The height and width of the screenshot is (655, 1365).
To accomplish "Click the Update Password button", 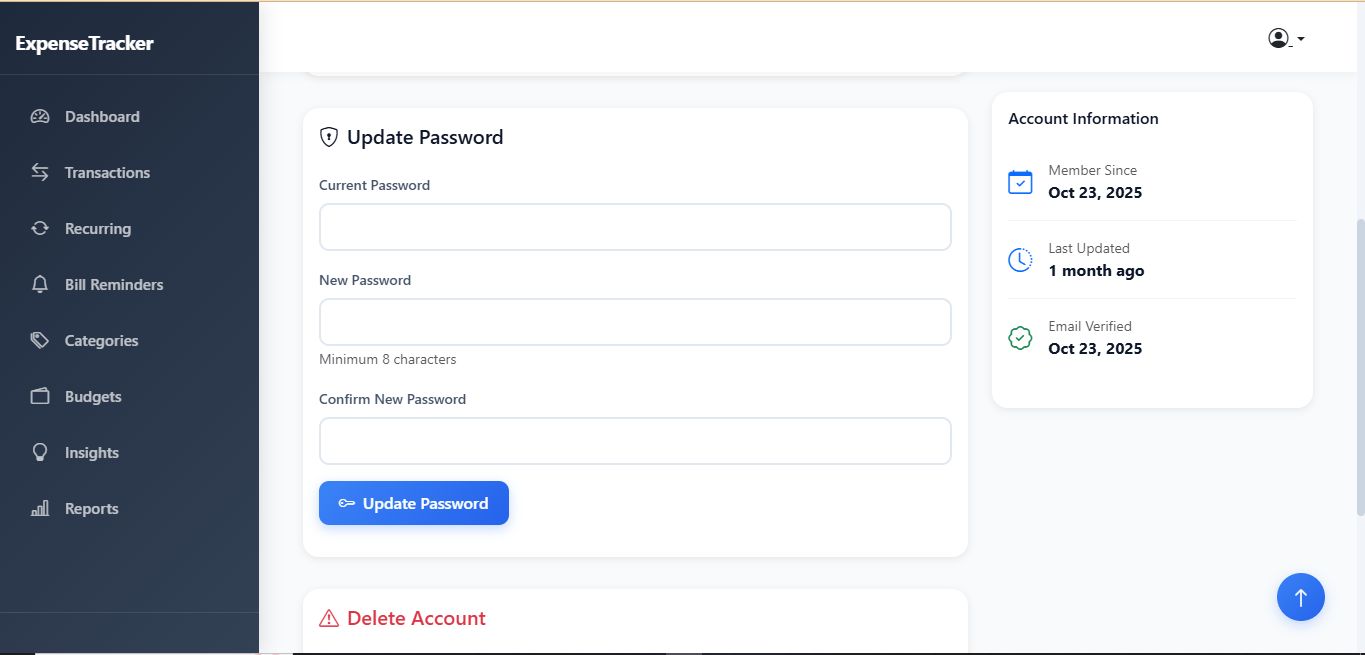I will coord(414,503).
